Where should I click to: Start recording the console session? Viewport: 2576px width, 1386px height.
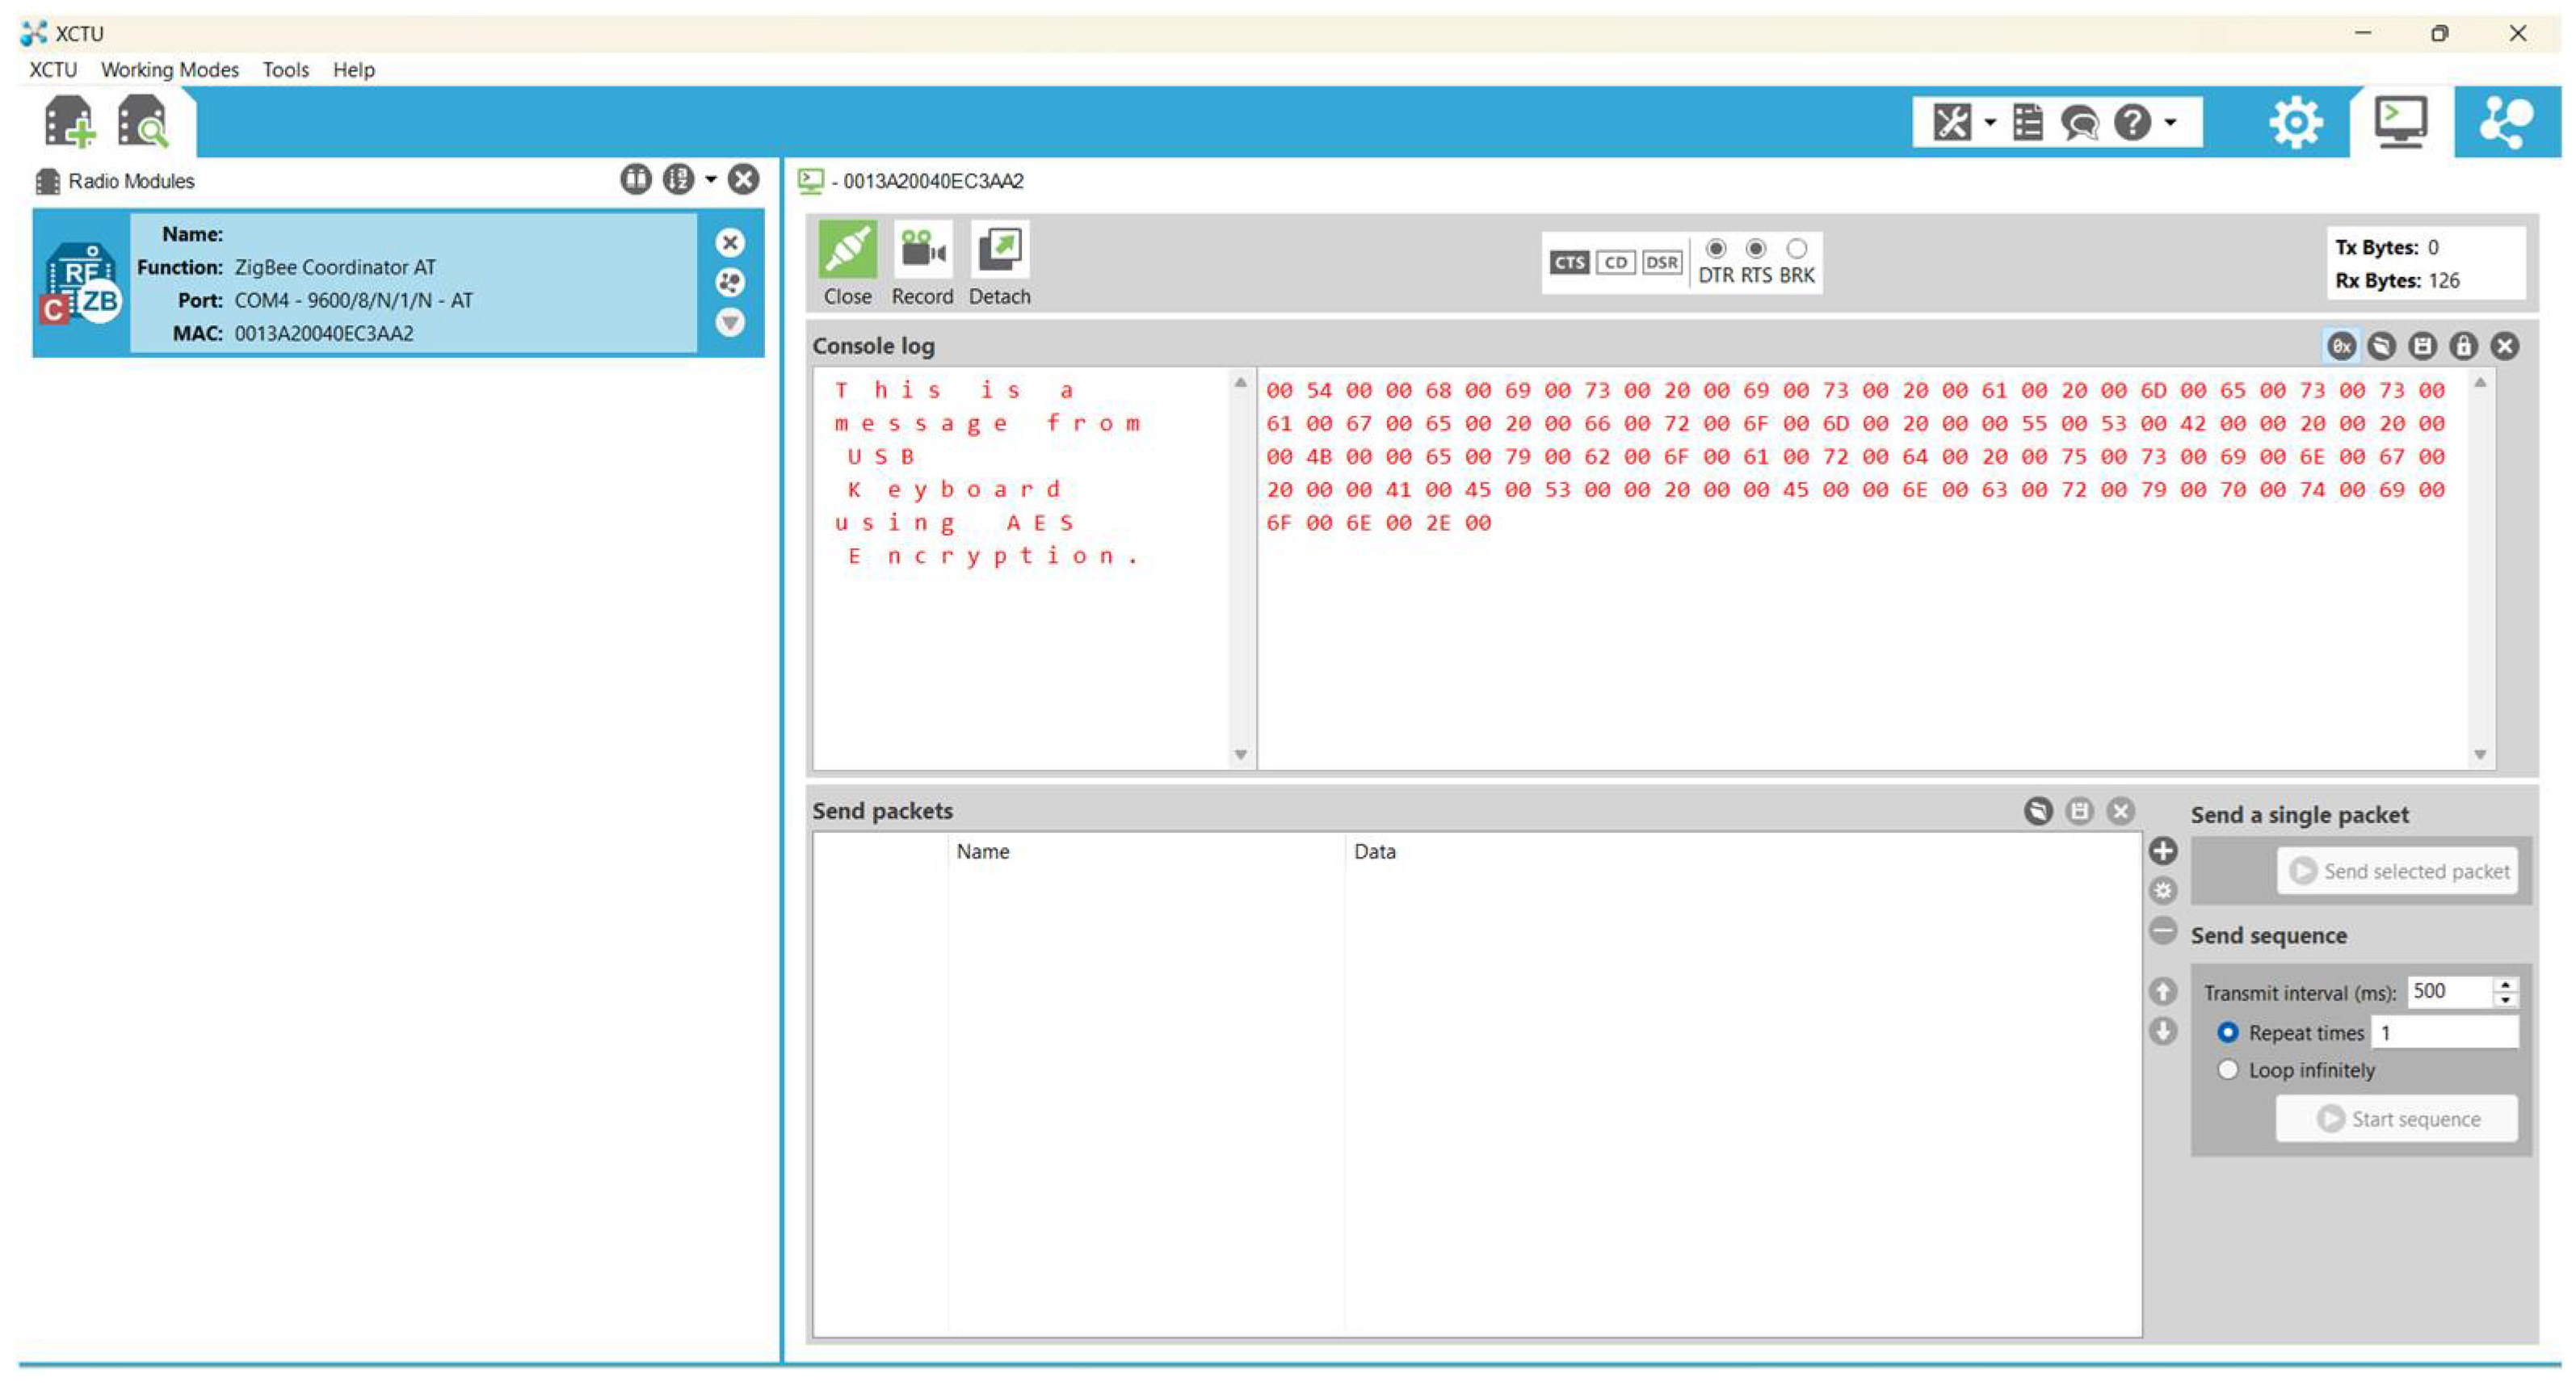(921, 263)
